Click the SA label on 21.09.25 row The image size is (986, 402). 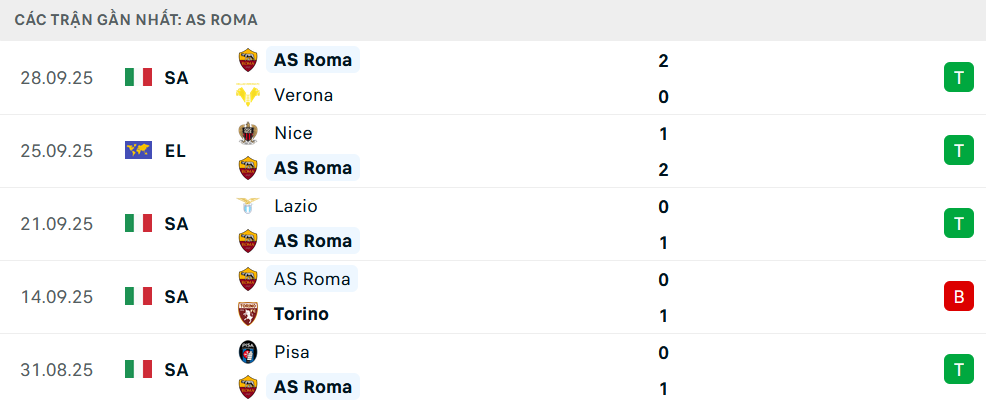176,224
